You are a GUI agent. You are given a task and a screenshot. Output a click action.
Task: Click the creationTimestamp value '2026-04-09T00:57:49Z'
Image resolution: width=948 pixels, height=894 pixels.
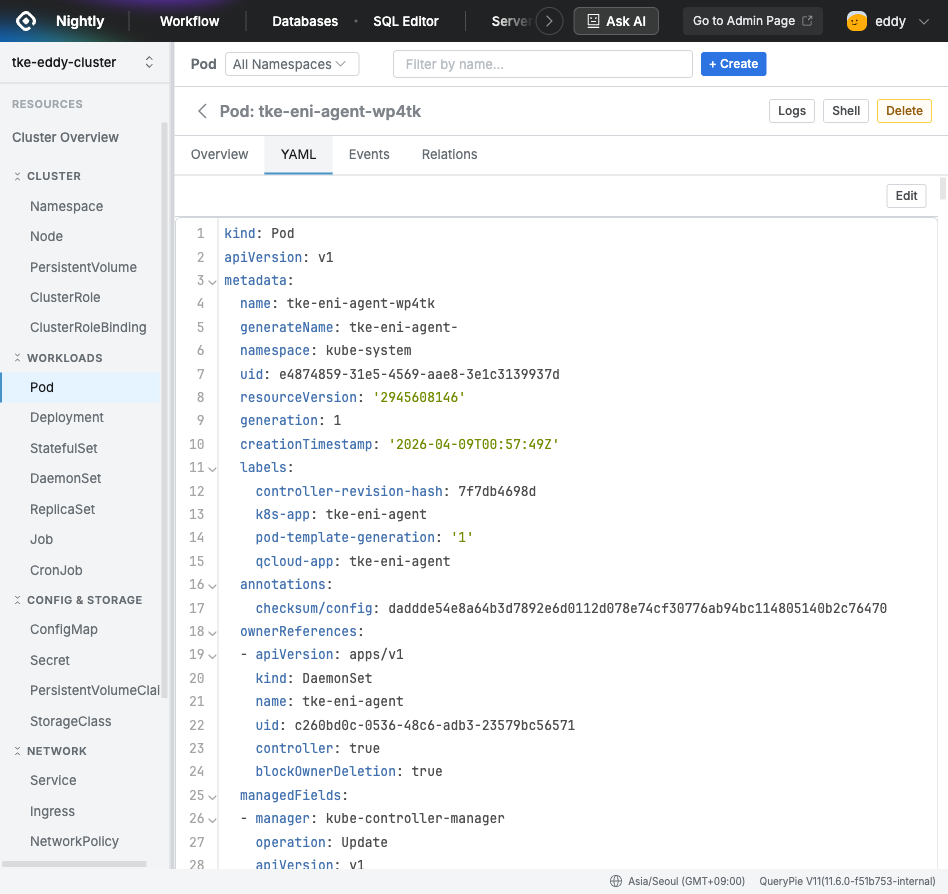473,445
